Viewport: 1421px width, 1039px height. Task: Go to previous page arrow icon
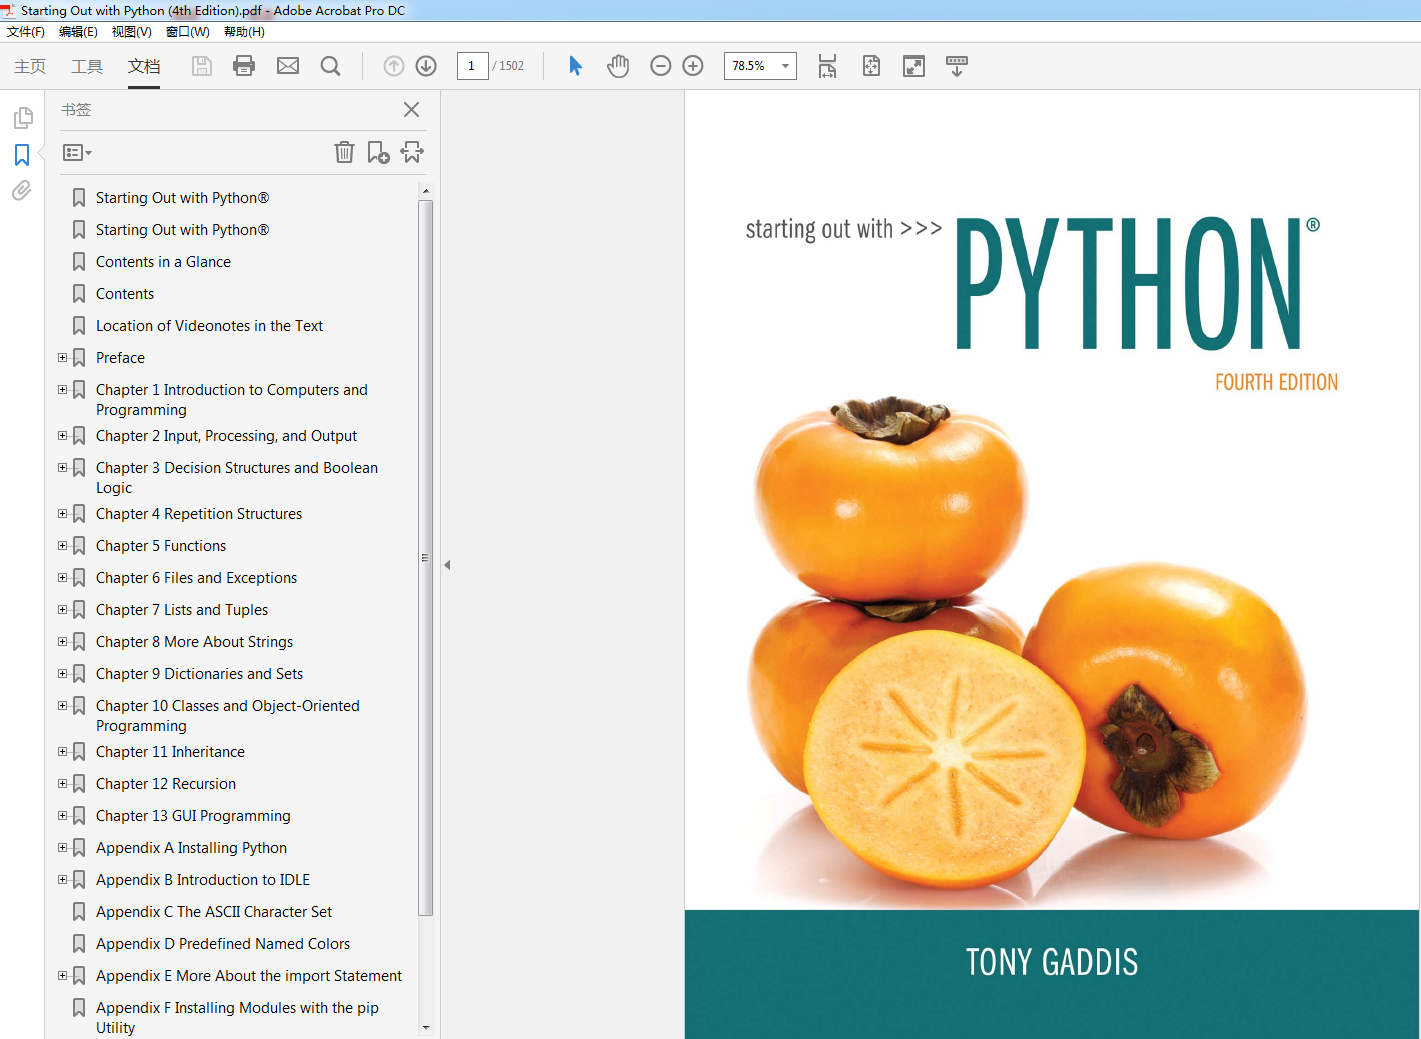click(394, 66)
